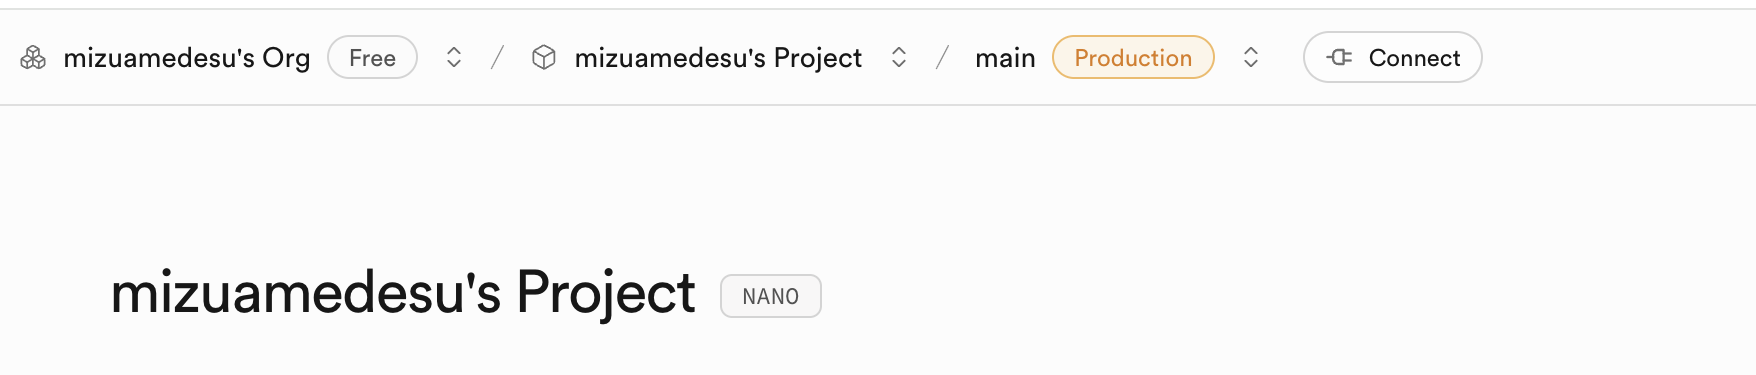Image resolution: width=1756 pixels, height=375 pixels.
Task: Click the NANO compute size badge
Action: pyautogui.click(x=771, y=296)
